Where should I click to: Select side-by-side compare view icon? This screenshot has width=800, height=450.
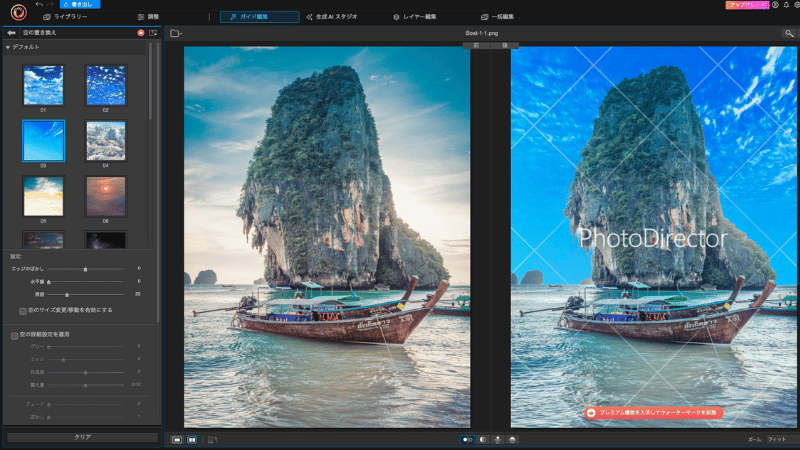click(x=192, y=439)
